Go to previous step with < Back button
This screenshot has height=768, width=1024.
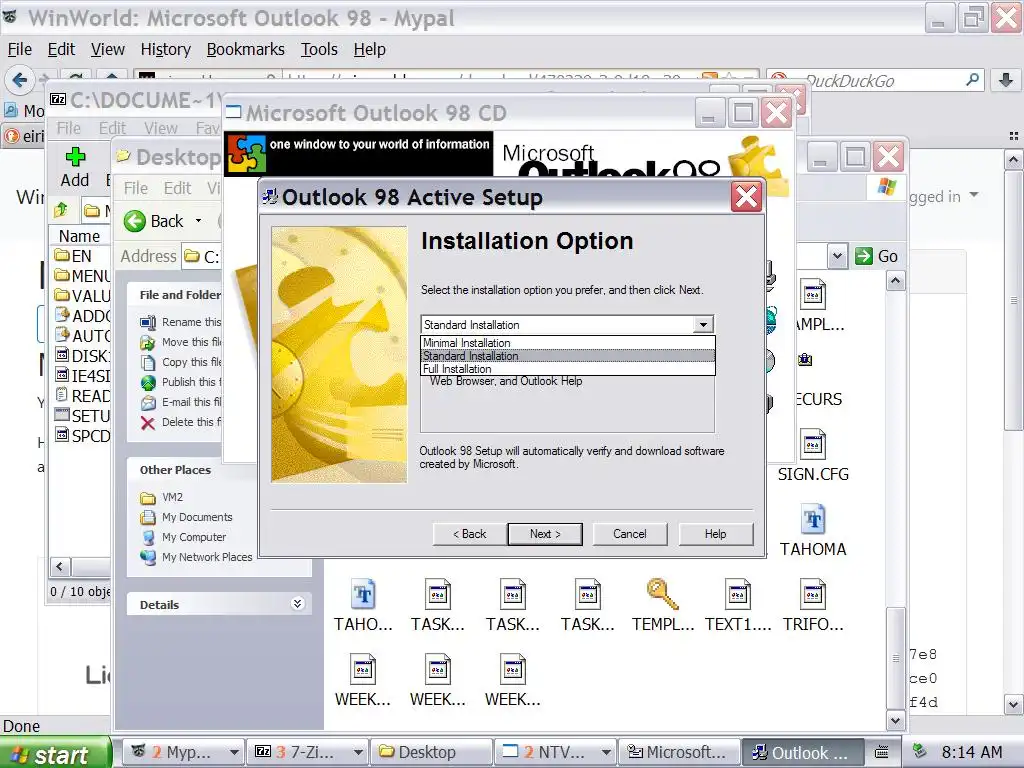click(x=470, y=534)
